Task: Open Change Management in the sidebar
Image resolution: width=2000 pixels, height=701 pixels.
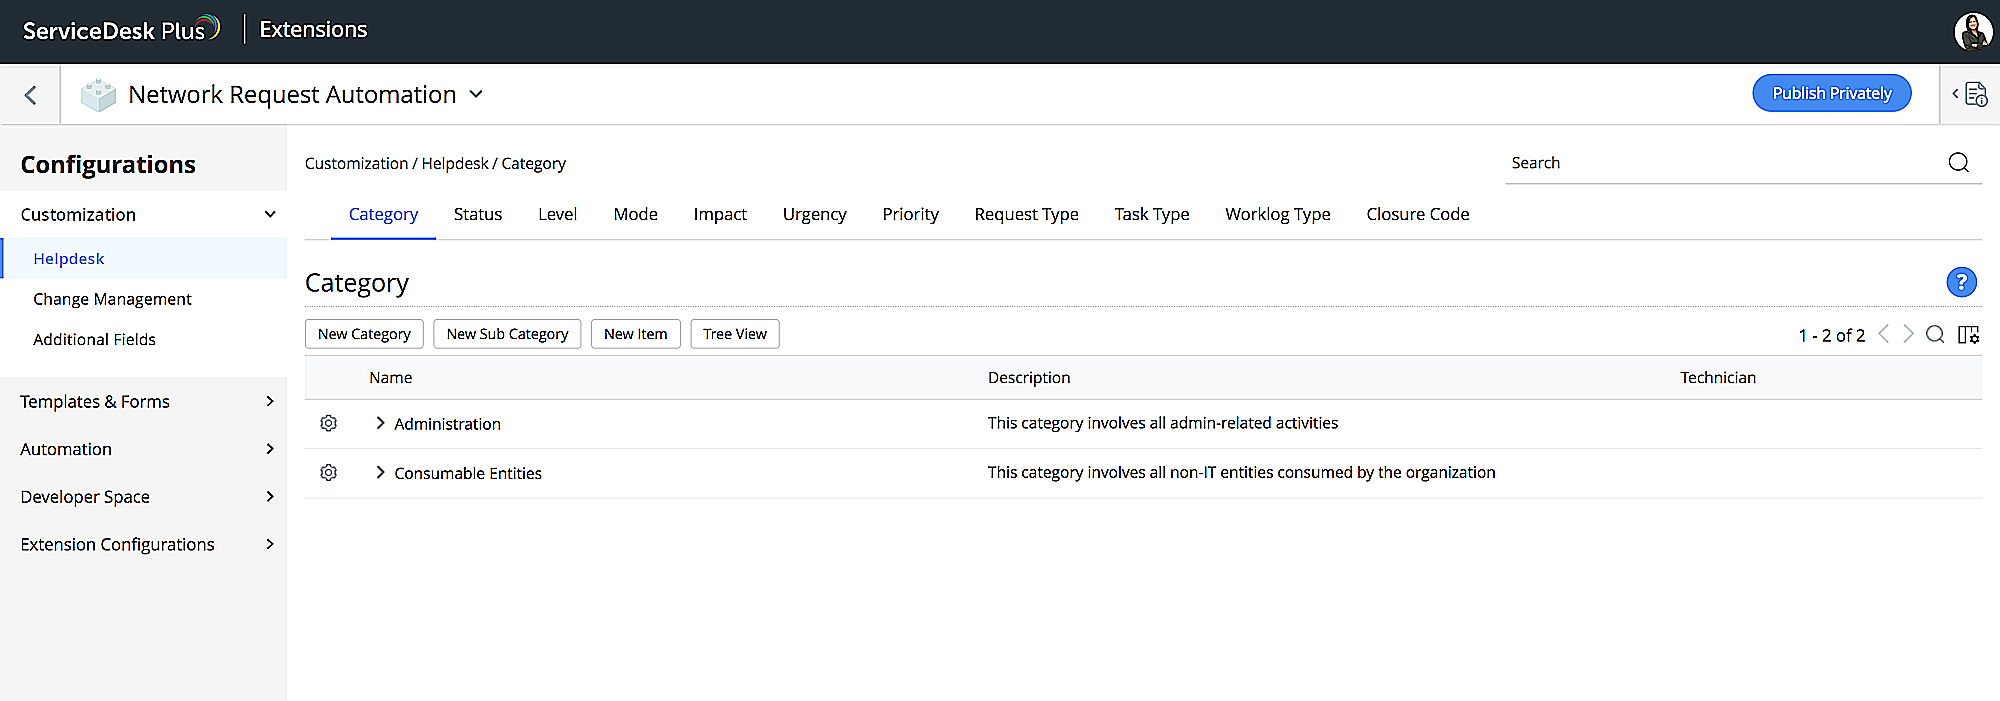Action: click(x=112, y=299)
